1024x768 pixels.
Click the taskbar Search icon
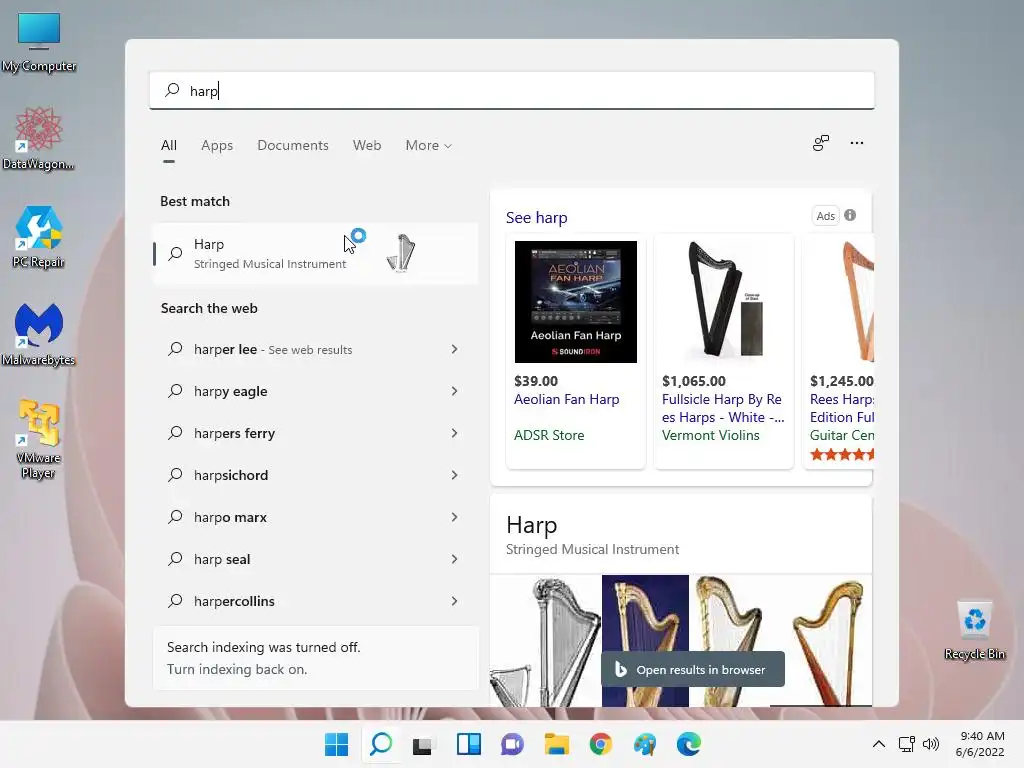click(x=381, y=744)
